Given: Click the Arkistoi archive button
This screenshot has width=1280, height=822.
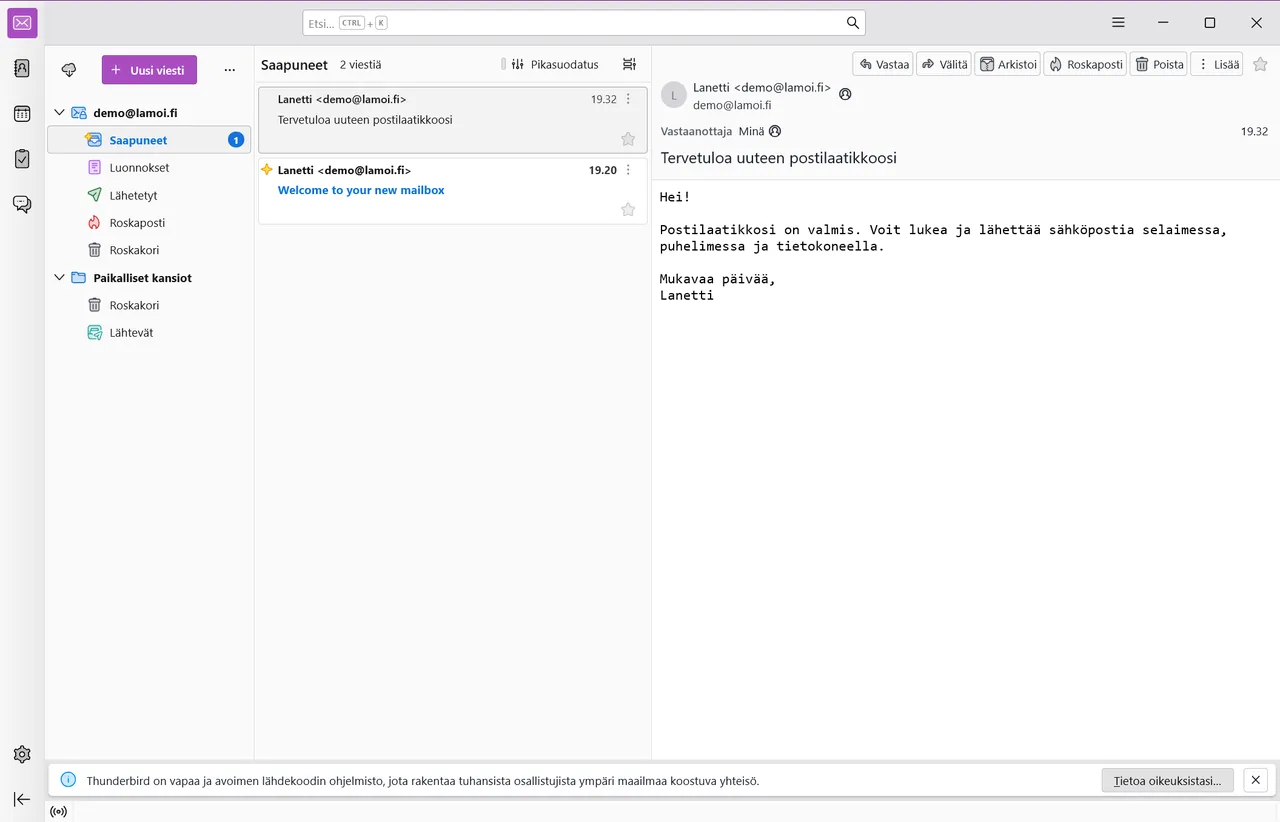Looking at the screenshot, I should [1007, 64].
